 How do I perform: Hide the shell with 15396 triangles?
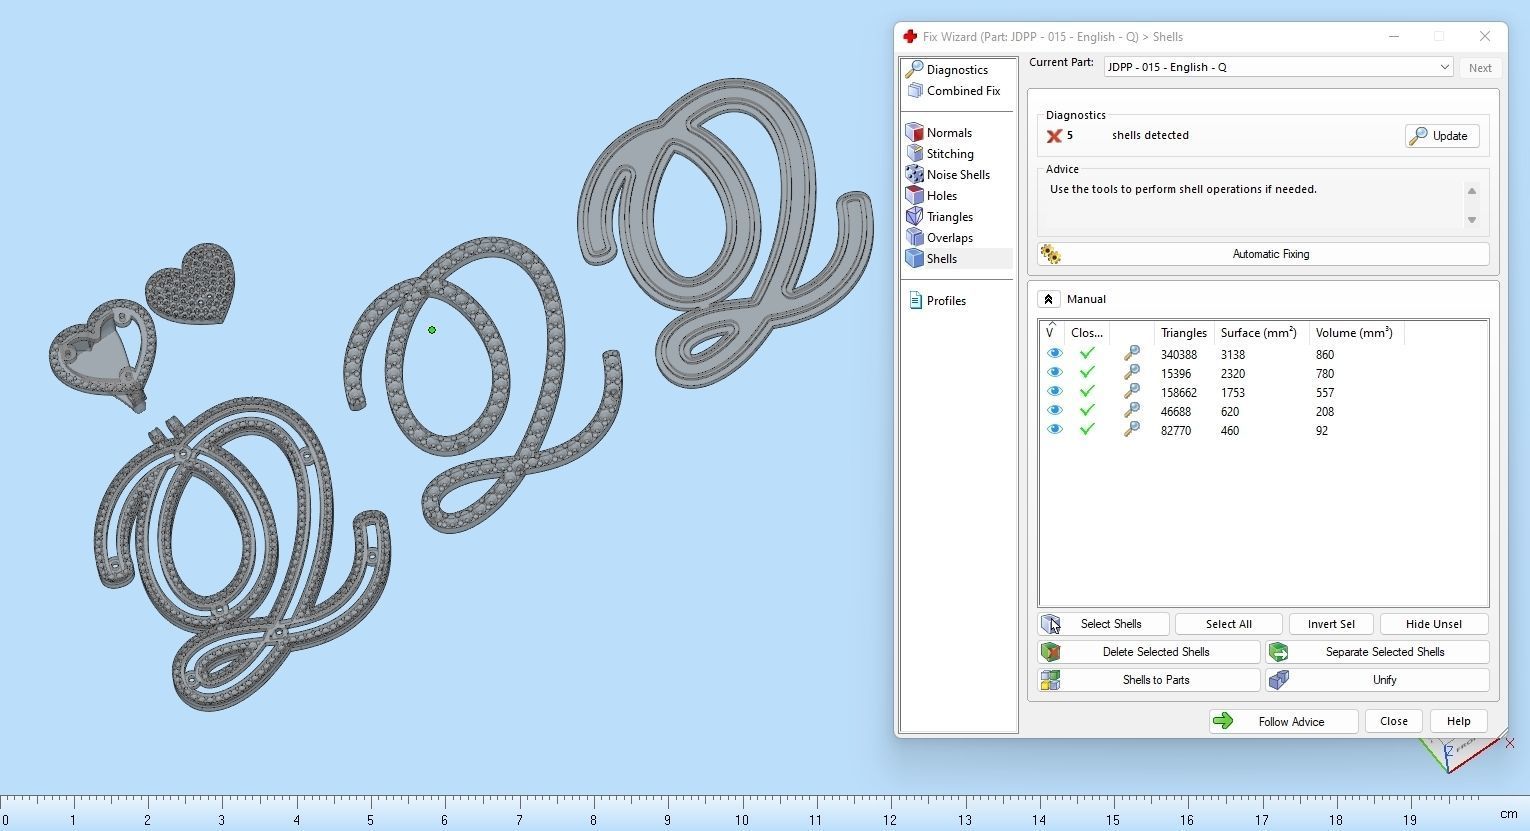tap(1054, 373)
